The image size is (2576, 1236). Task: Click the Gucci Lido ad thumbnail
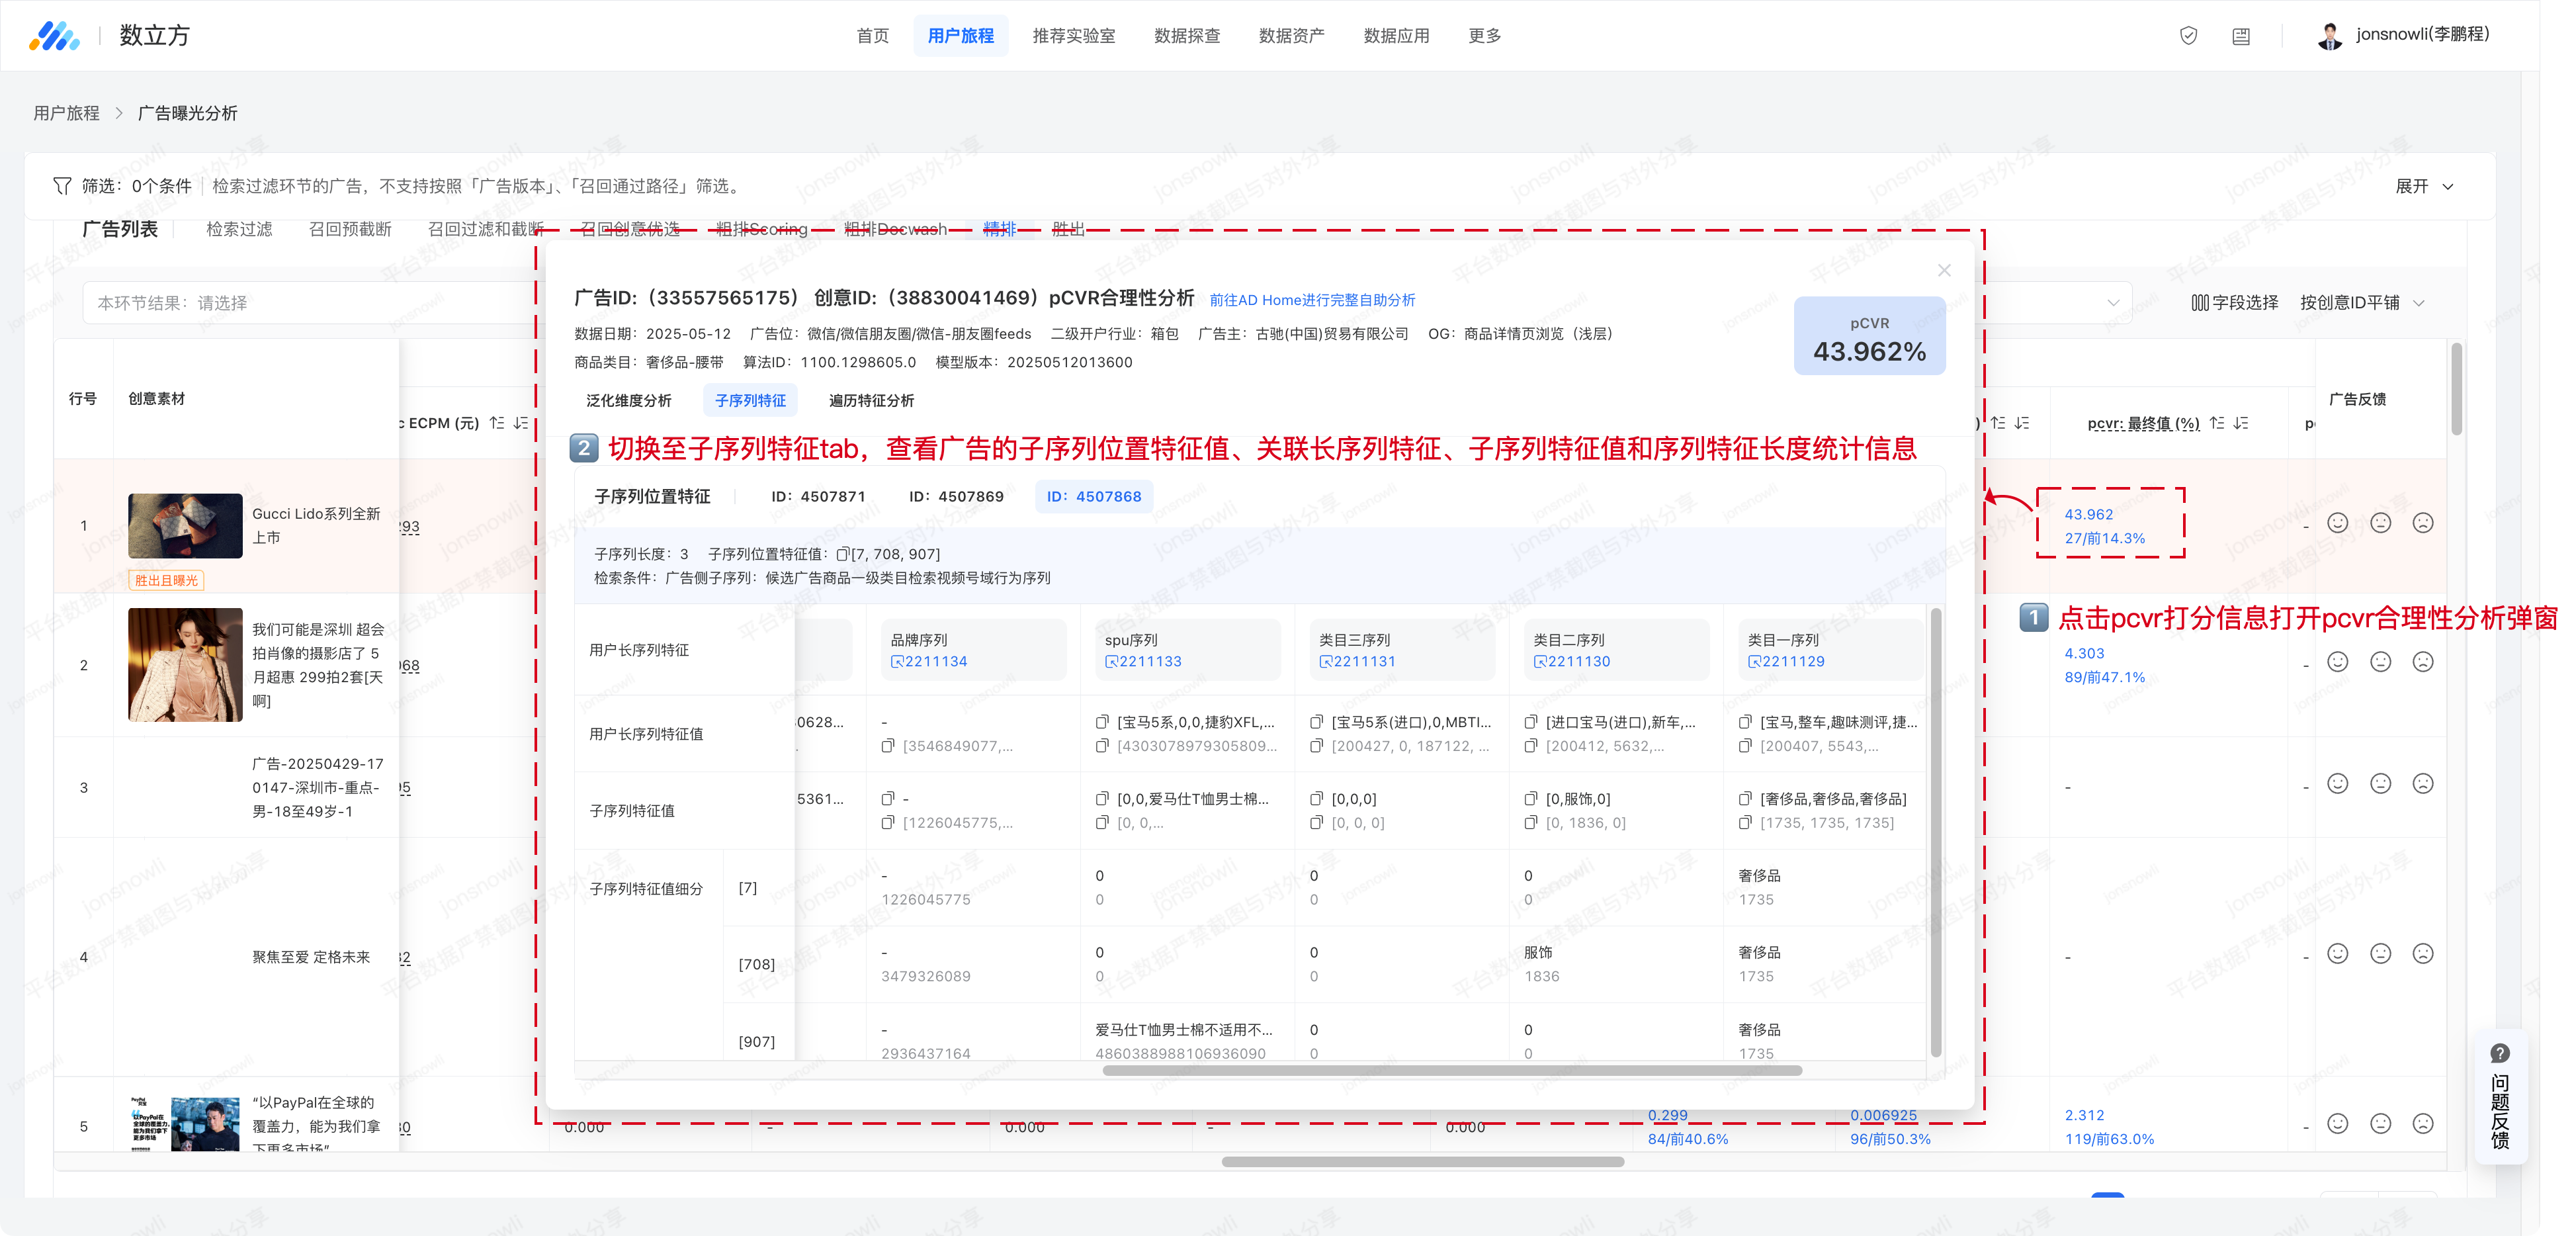[185, 525]
